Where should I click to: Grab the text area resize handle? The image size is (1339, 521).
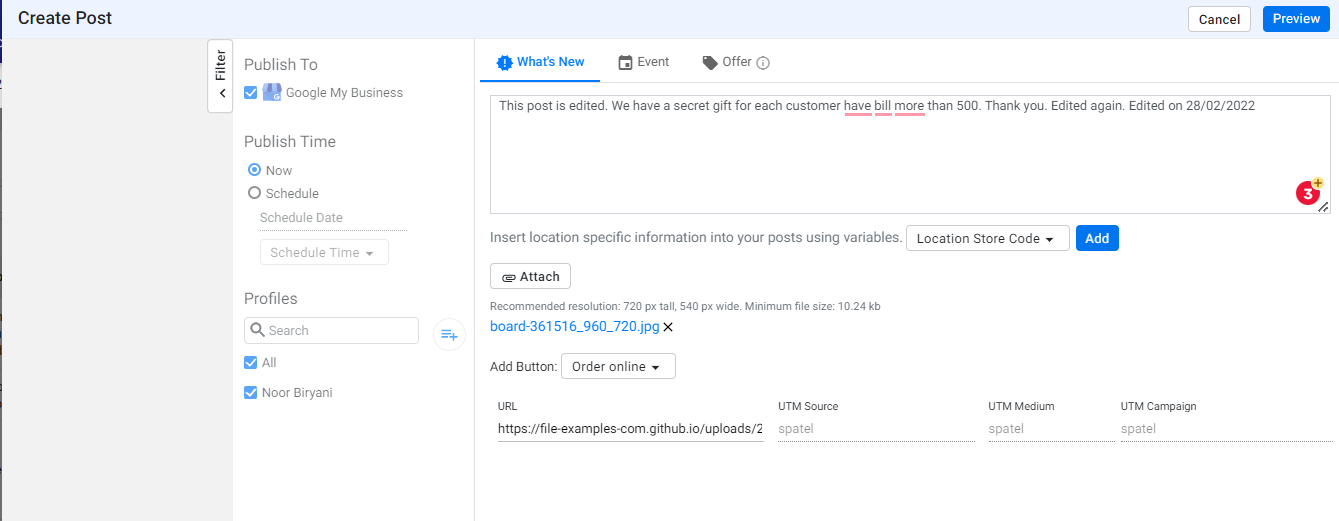click(1323, 207)
